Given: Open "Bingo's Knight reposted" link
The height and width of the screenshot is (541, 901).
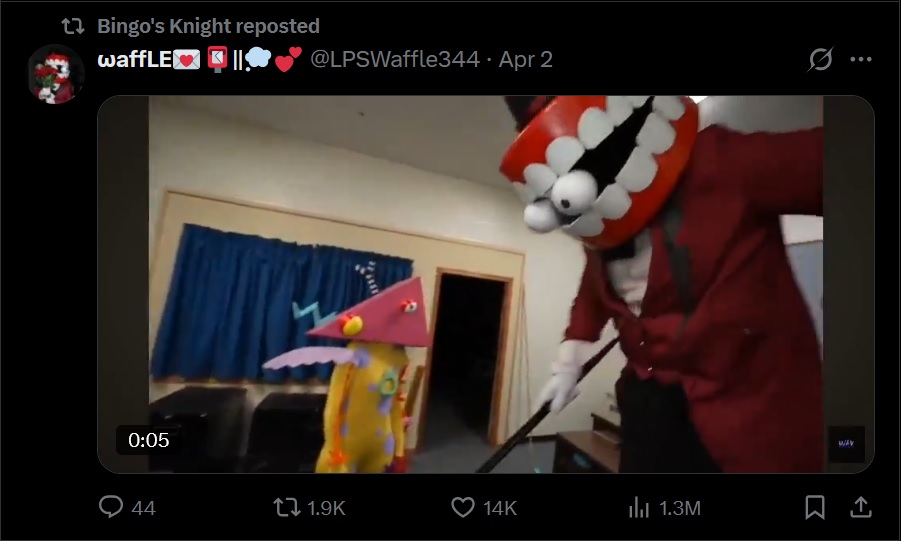Looking at the screenshot, I should [x=208, y=26].
